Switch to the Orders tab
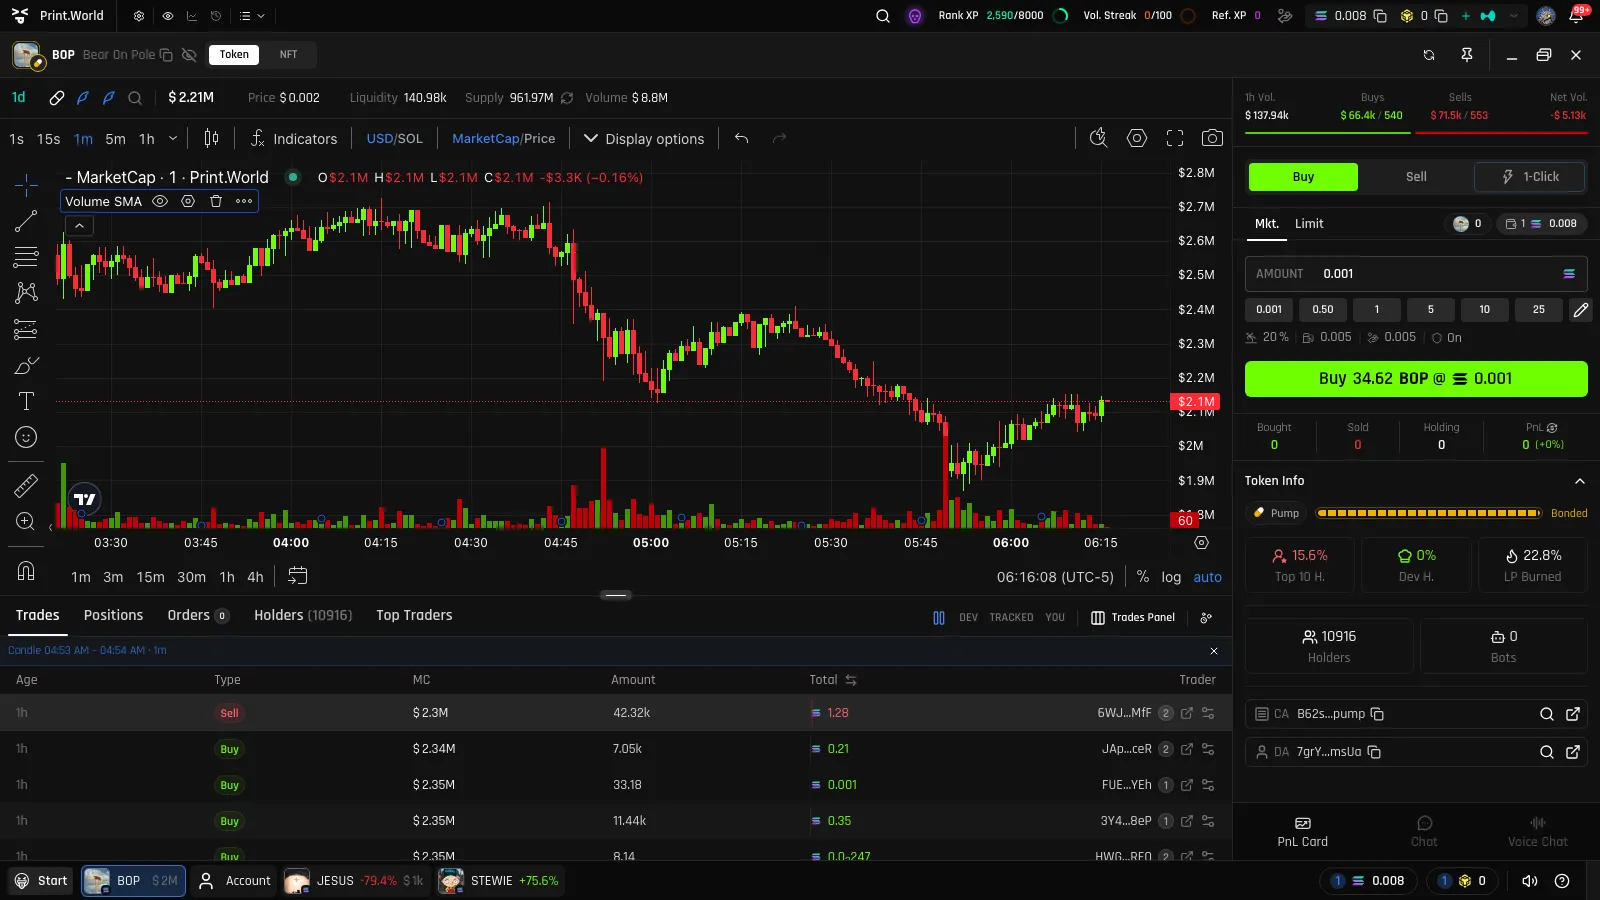Viewport: 1600px width, 900px height. pyautogui.click(x=198, y=615)
